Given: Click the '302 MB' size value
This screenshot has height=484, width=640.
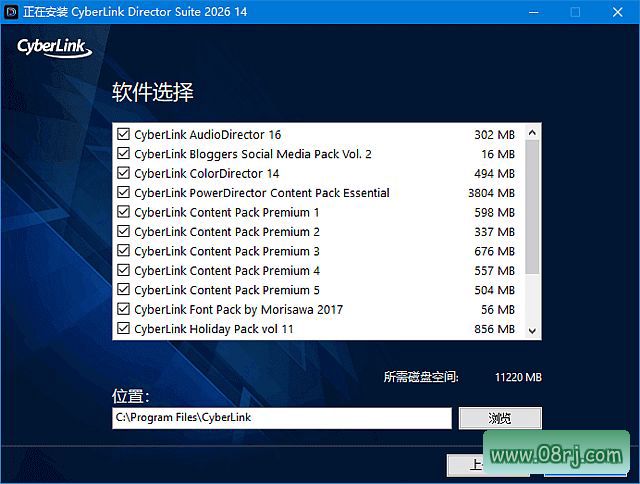Looking at the screenshot, I should click(494, 135).
